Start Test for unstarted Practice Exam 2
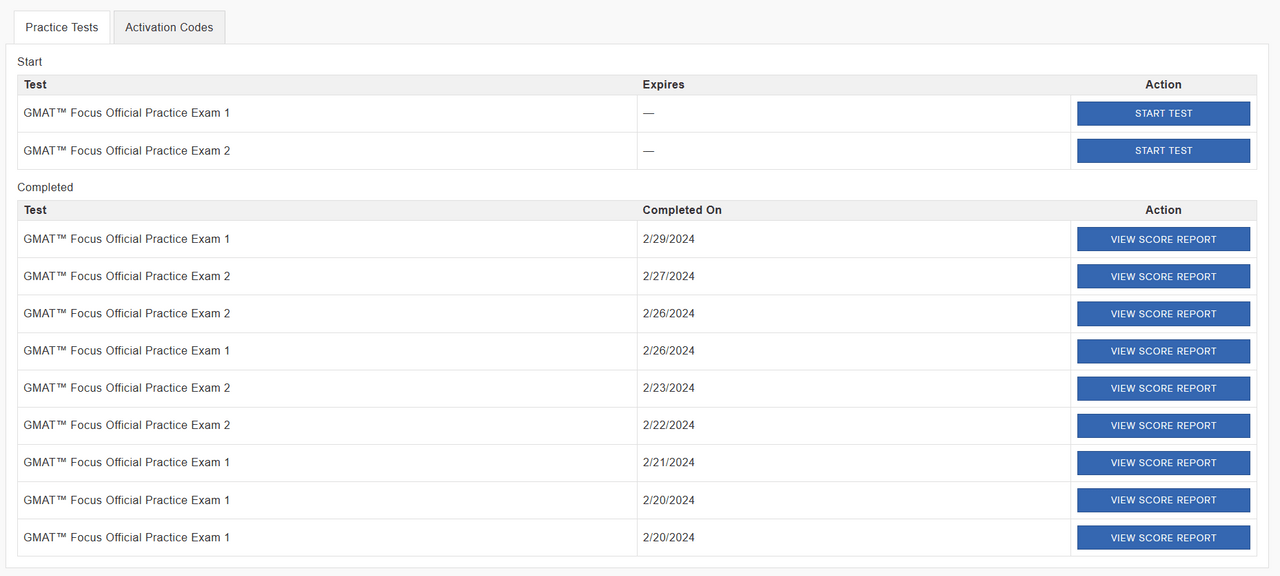 tap(1163, 151)
